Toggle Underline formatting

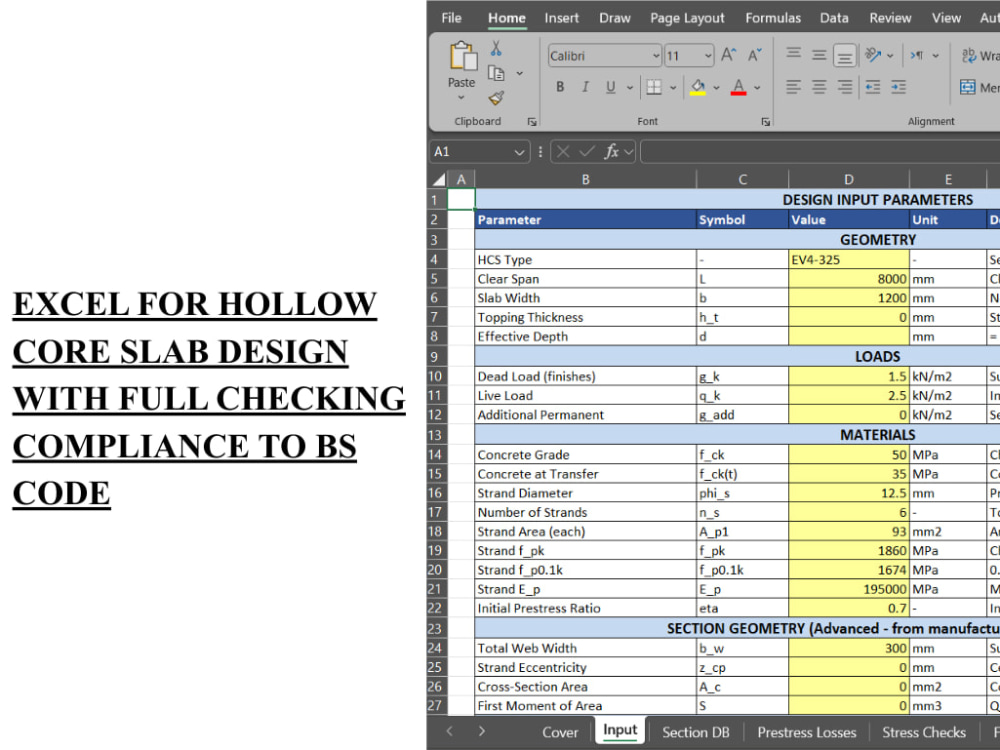point(610,87)
